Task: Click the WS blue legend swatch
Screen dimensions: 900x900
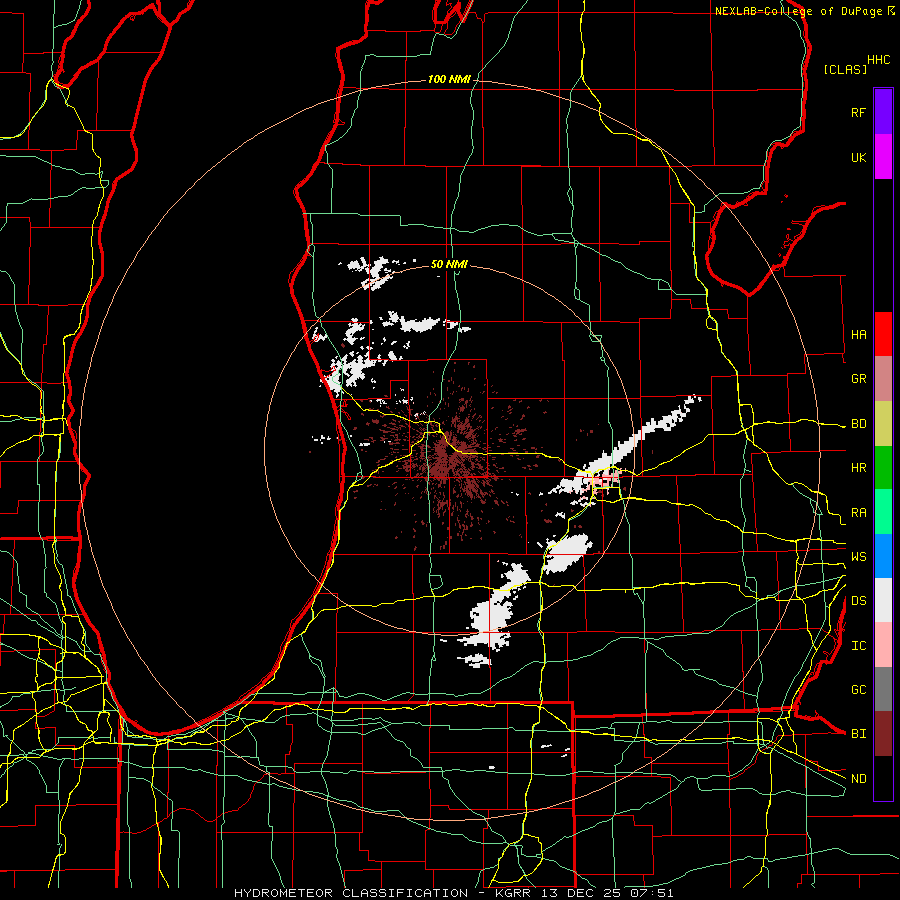Action: [883, 556]
